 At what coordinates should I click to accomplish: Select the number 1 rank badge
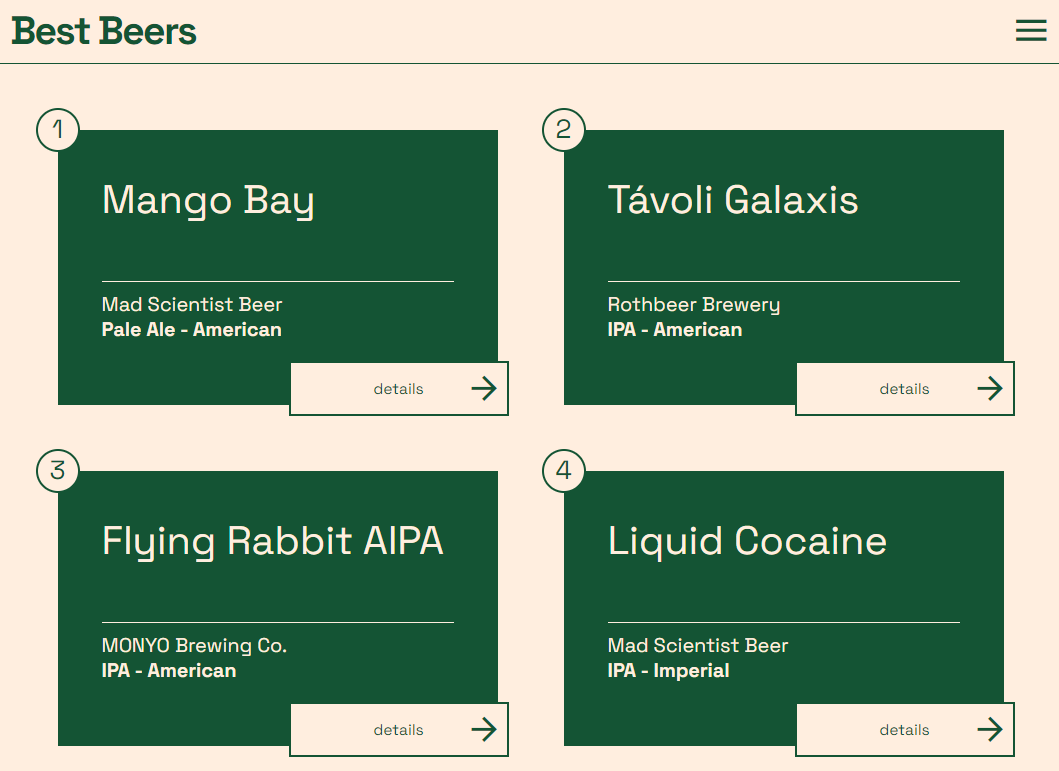(x=57, y=129)
